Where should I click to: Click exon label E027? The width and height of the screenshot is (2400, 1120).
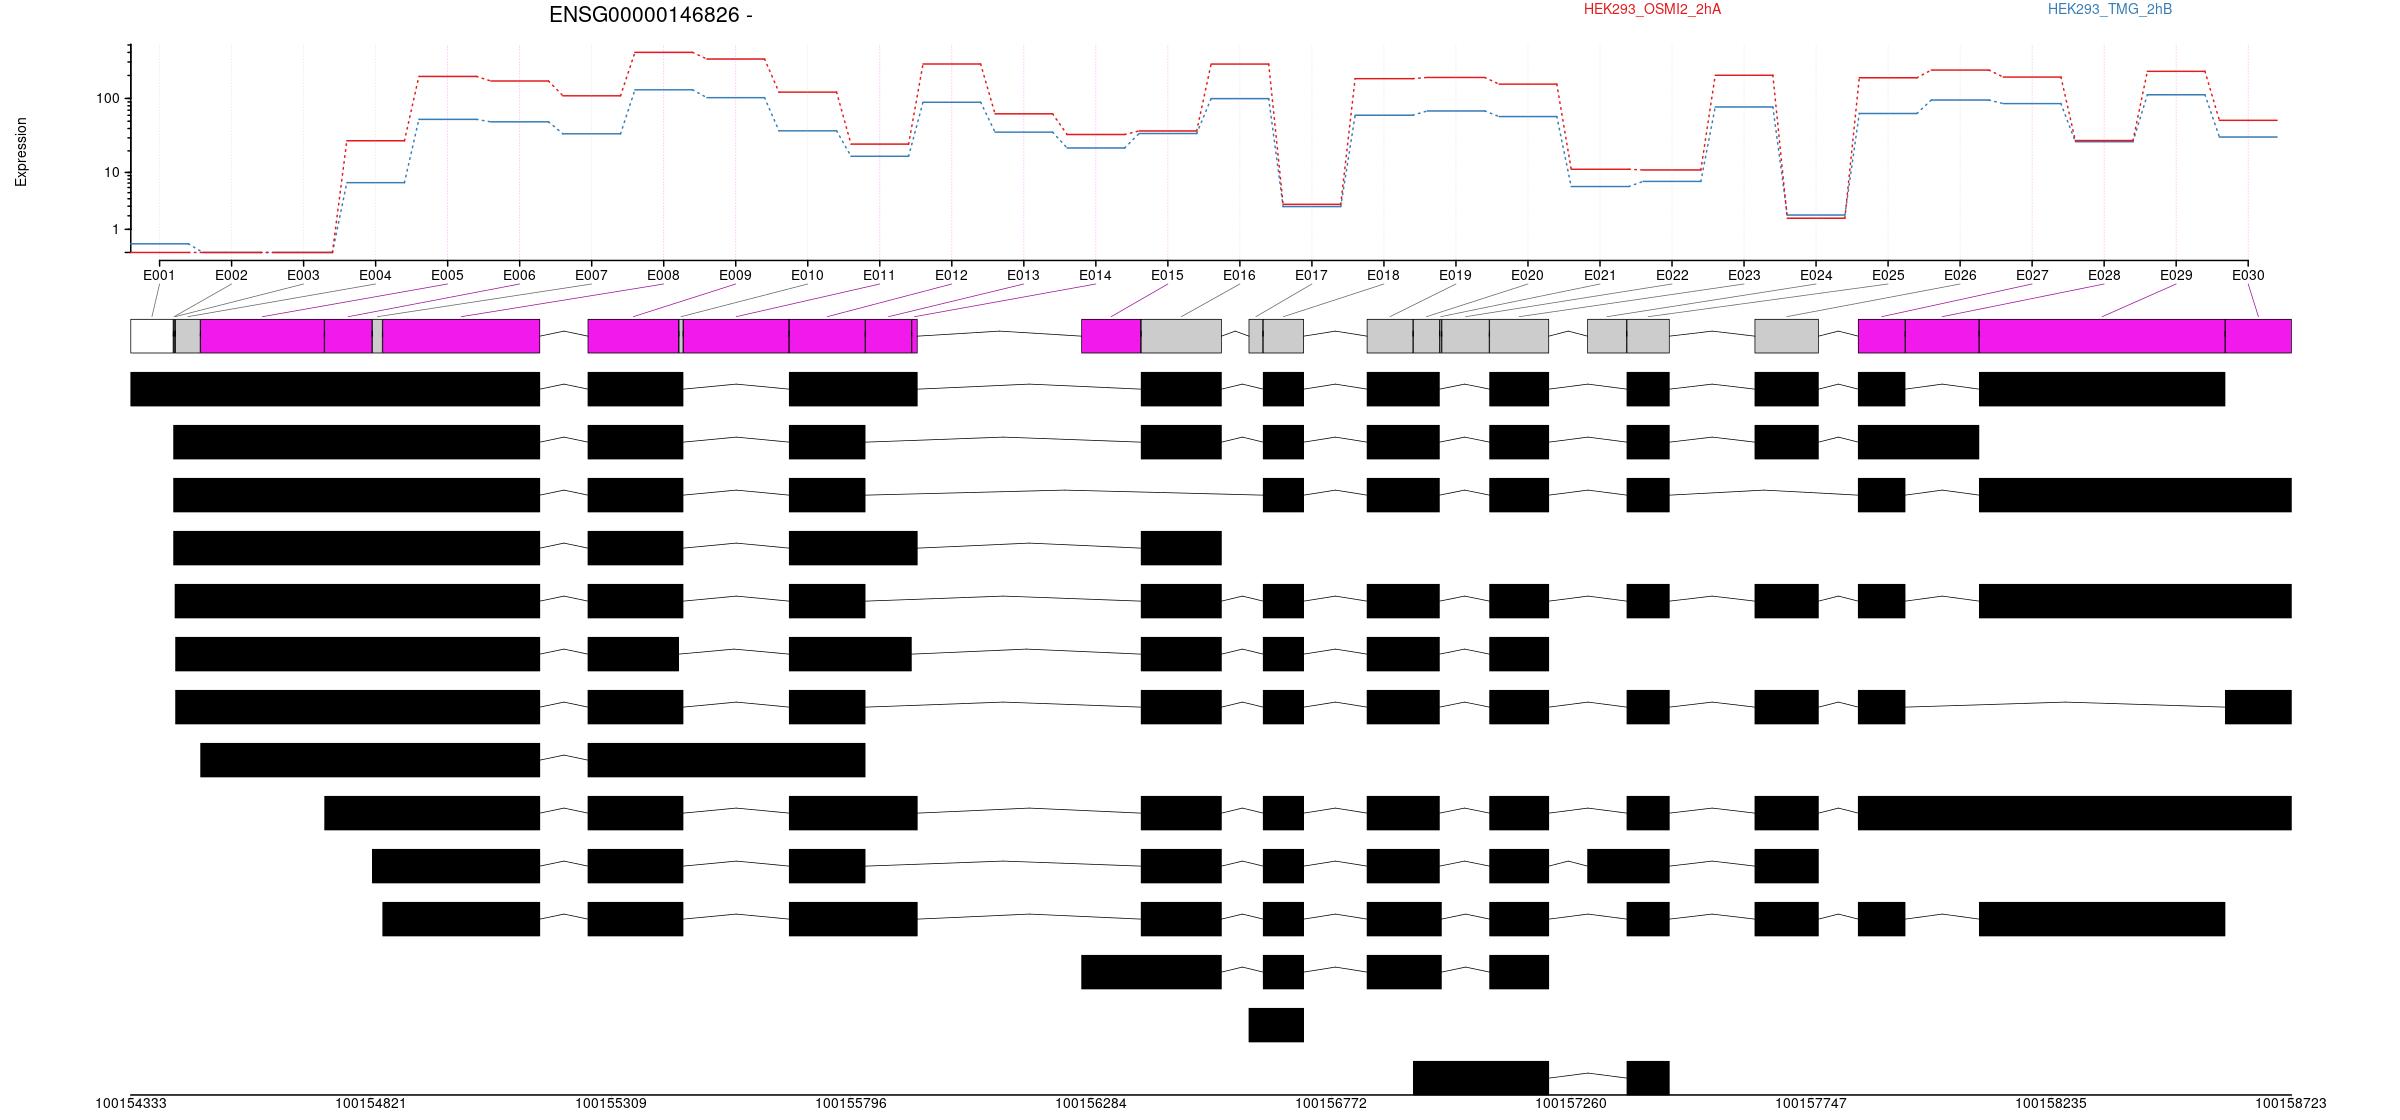point(2032,275)
